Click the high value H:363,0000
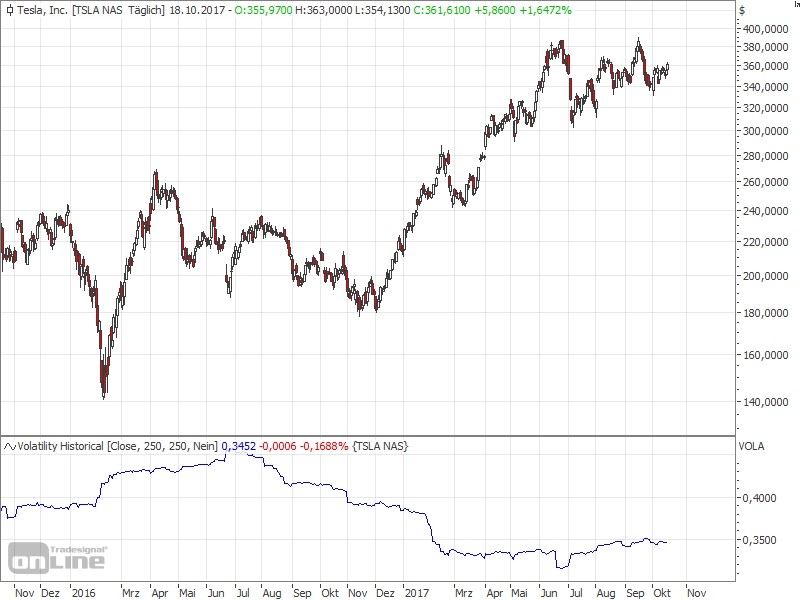 [x=324, y=10]
